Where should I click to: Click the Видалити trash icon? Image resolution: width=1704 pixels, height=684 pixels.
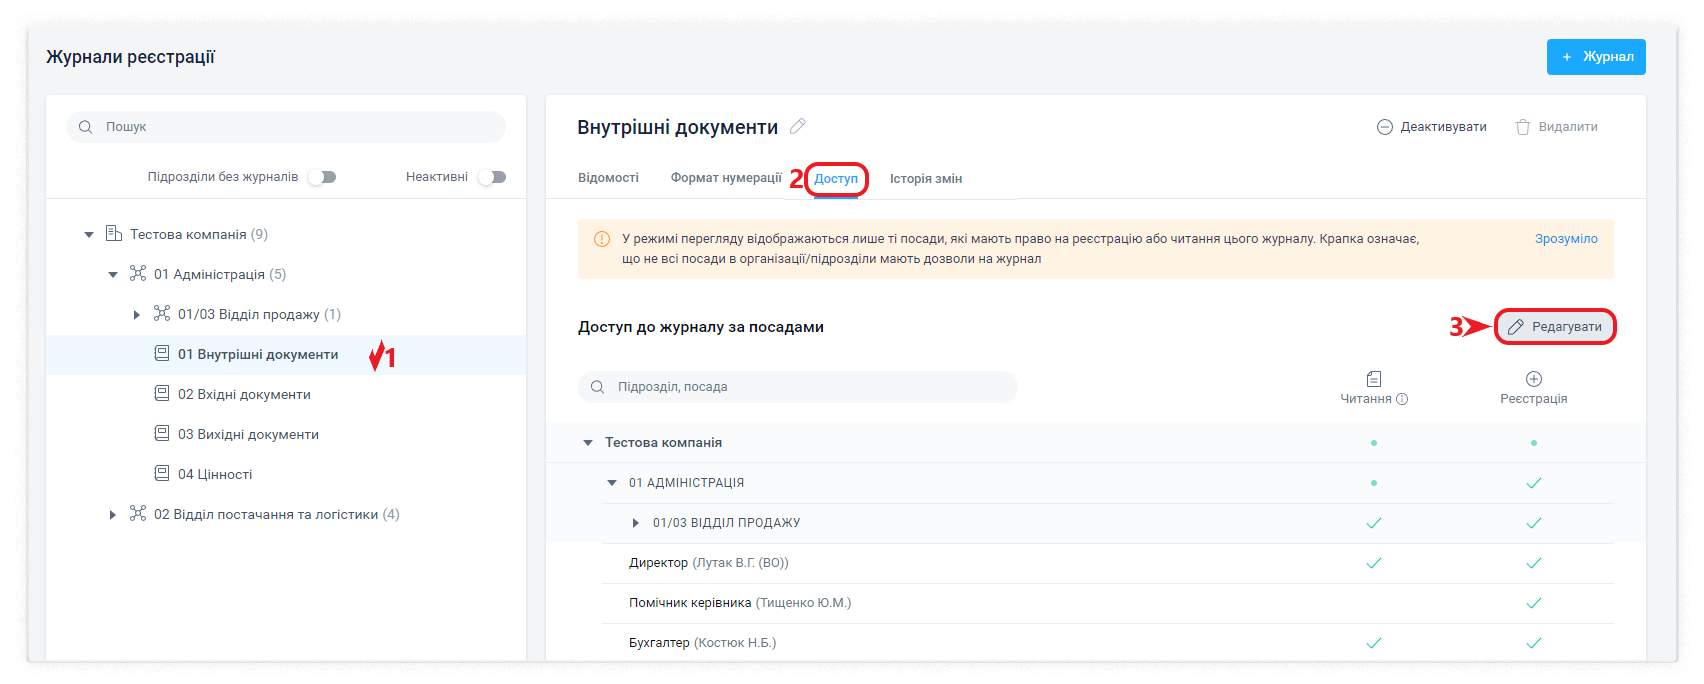tap(1523, 127)
